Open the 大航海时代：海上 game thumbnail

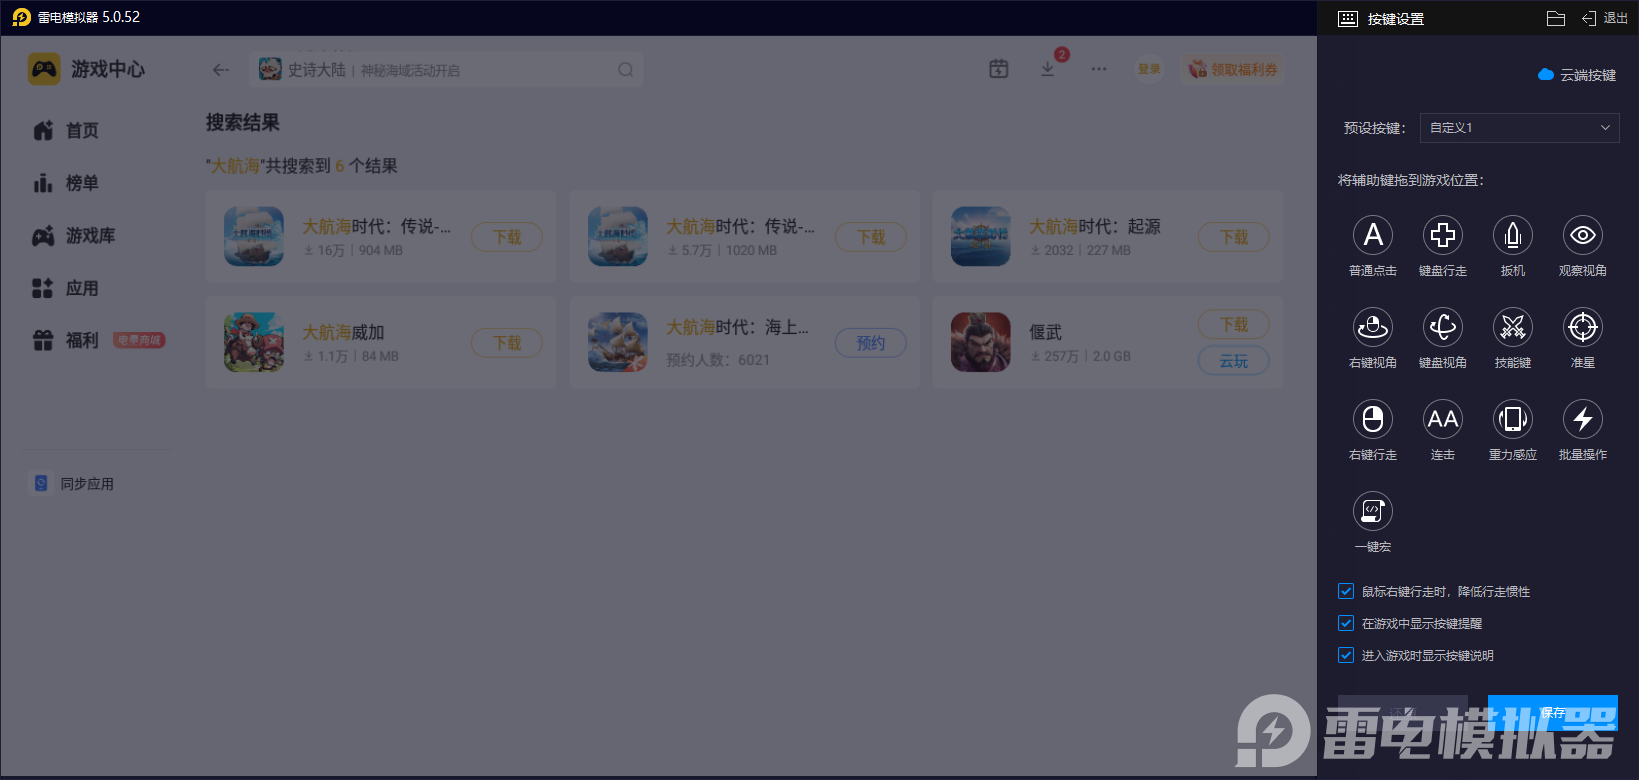tap(618, 342)
